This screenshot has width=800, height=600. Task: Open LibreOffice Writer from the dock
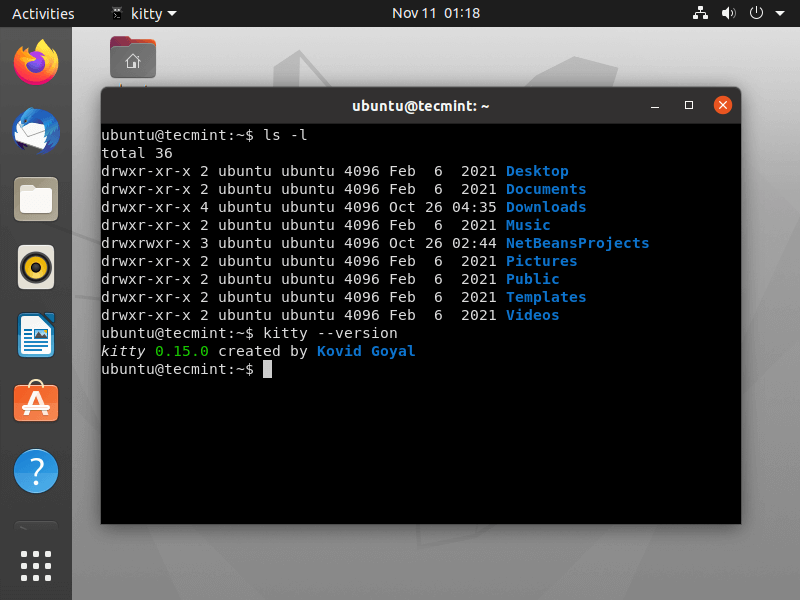tap(35, 335)
